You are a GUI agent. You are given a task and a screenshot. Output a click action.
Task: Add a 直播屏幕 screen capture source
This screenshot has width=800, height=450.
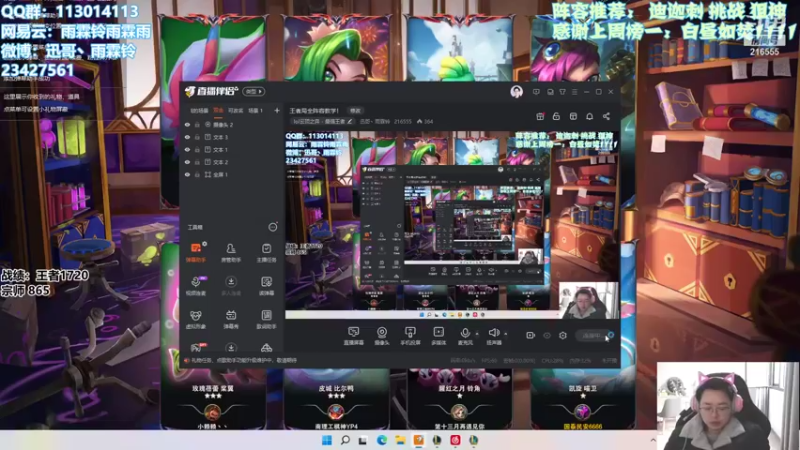[353, 336]
